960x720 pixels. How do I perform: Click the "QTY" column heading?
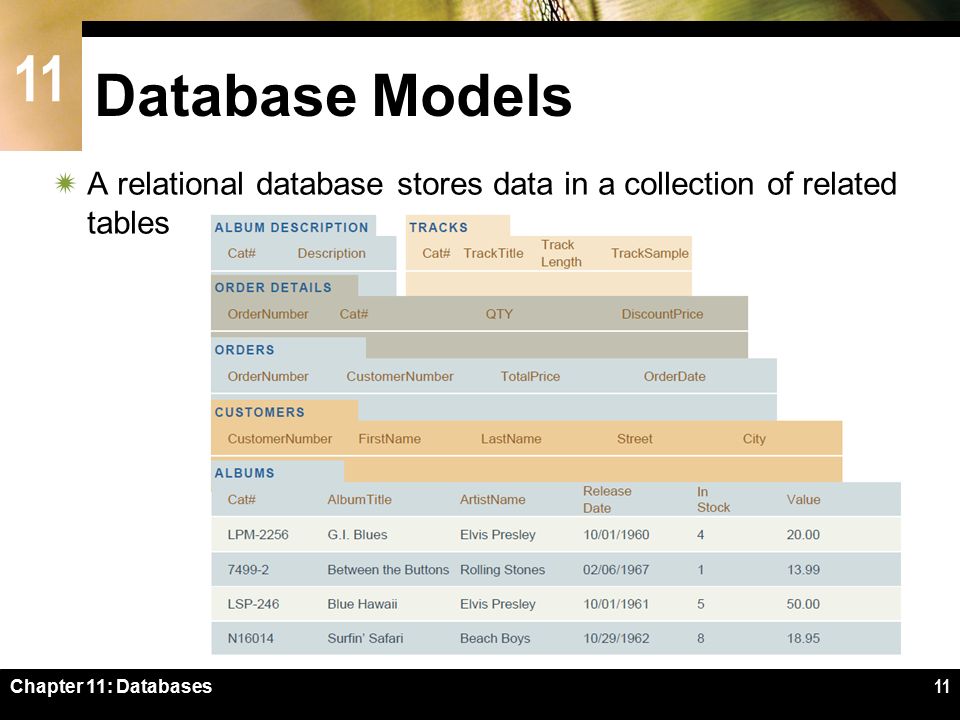pyautogui.click(x=499, y=314)
